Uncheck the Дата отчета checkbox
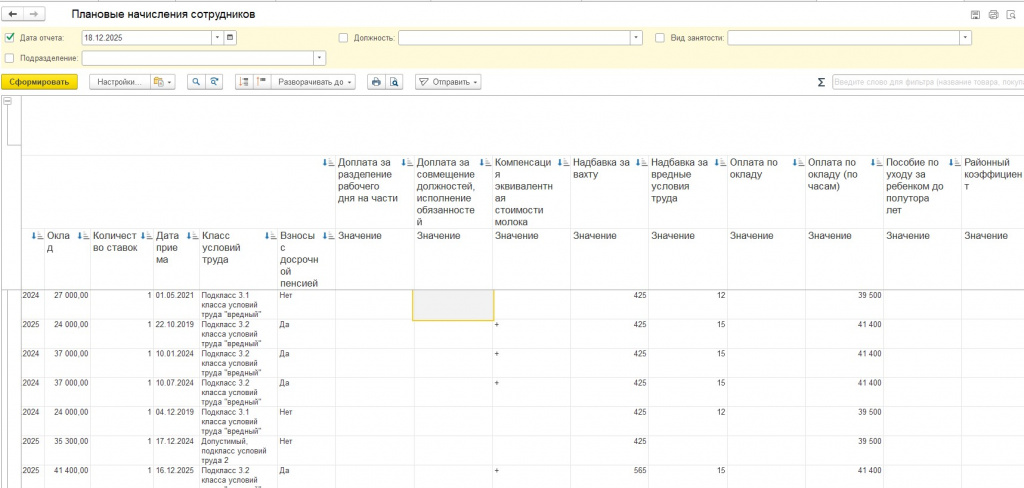The image size is (1024, 488). pyautogui.click(x=10, y=38)
